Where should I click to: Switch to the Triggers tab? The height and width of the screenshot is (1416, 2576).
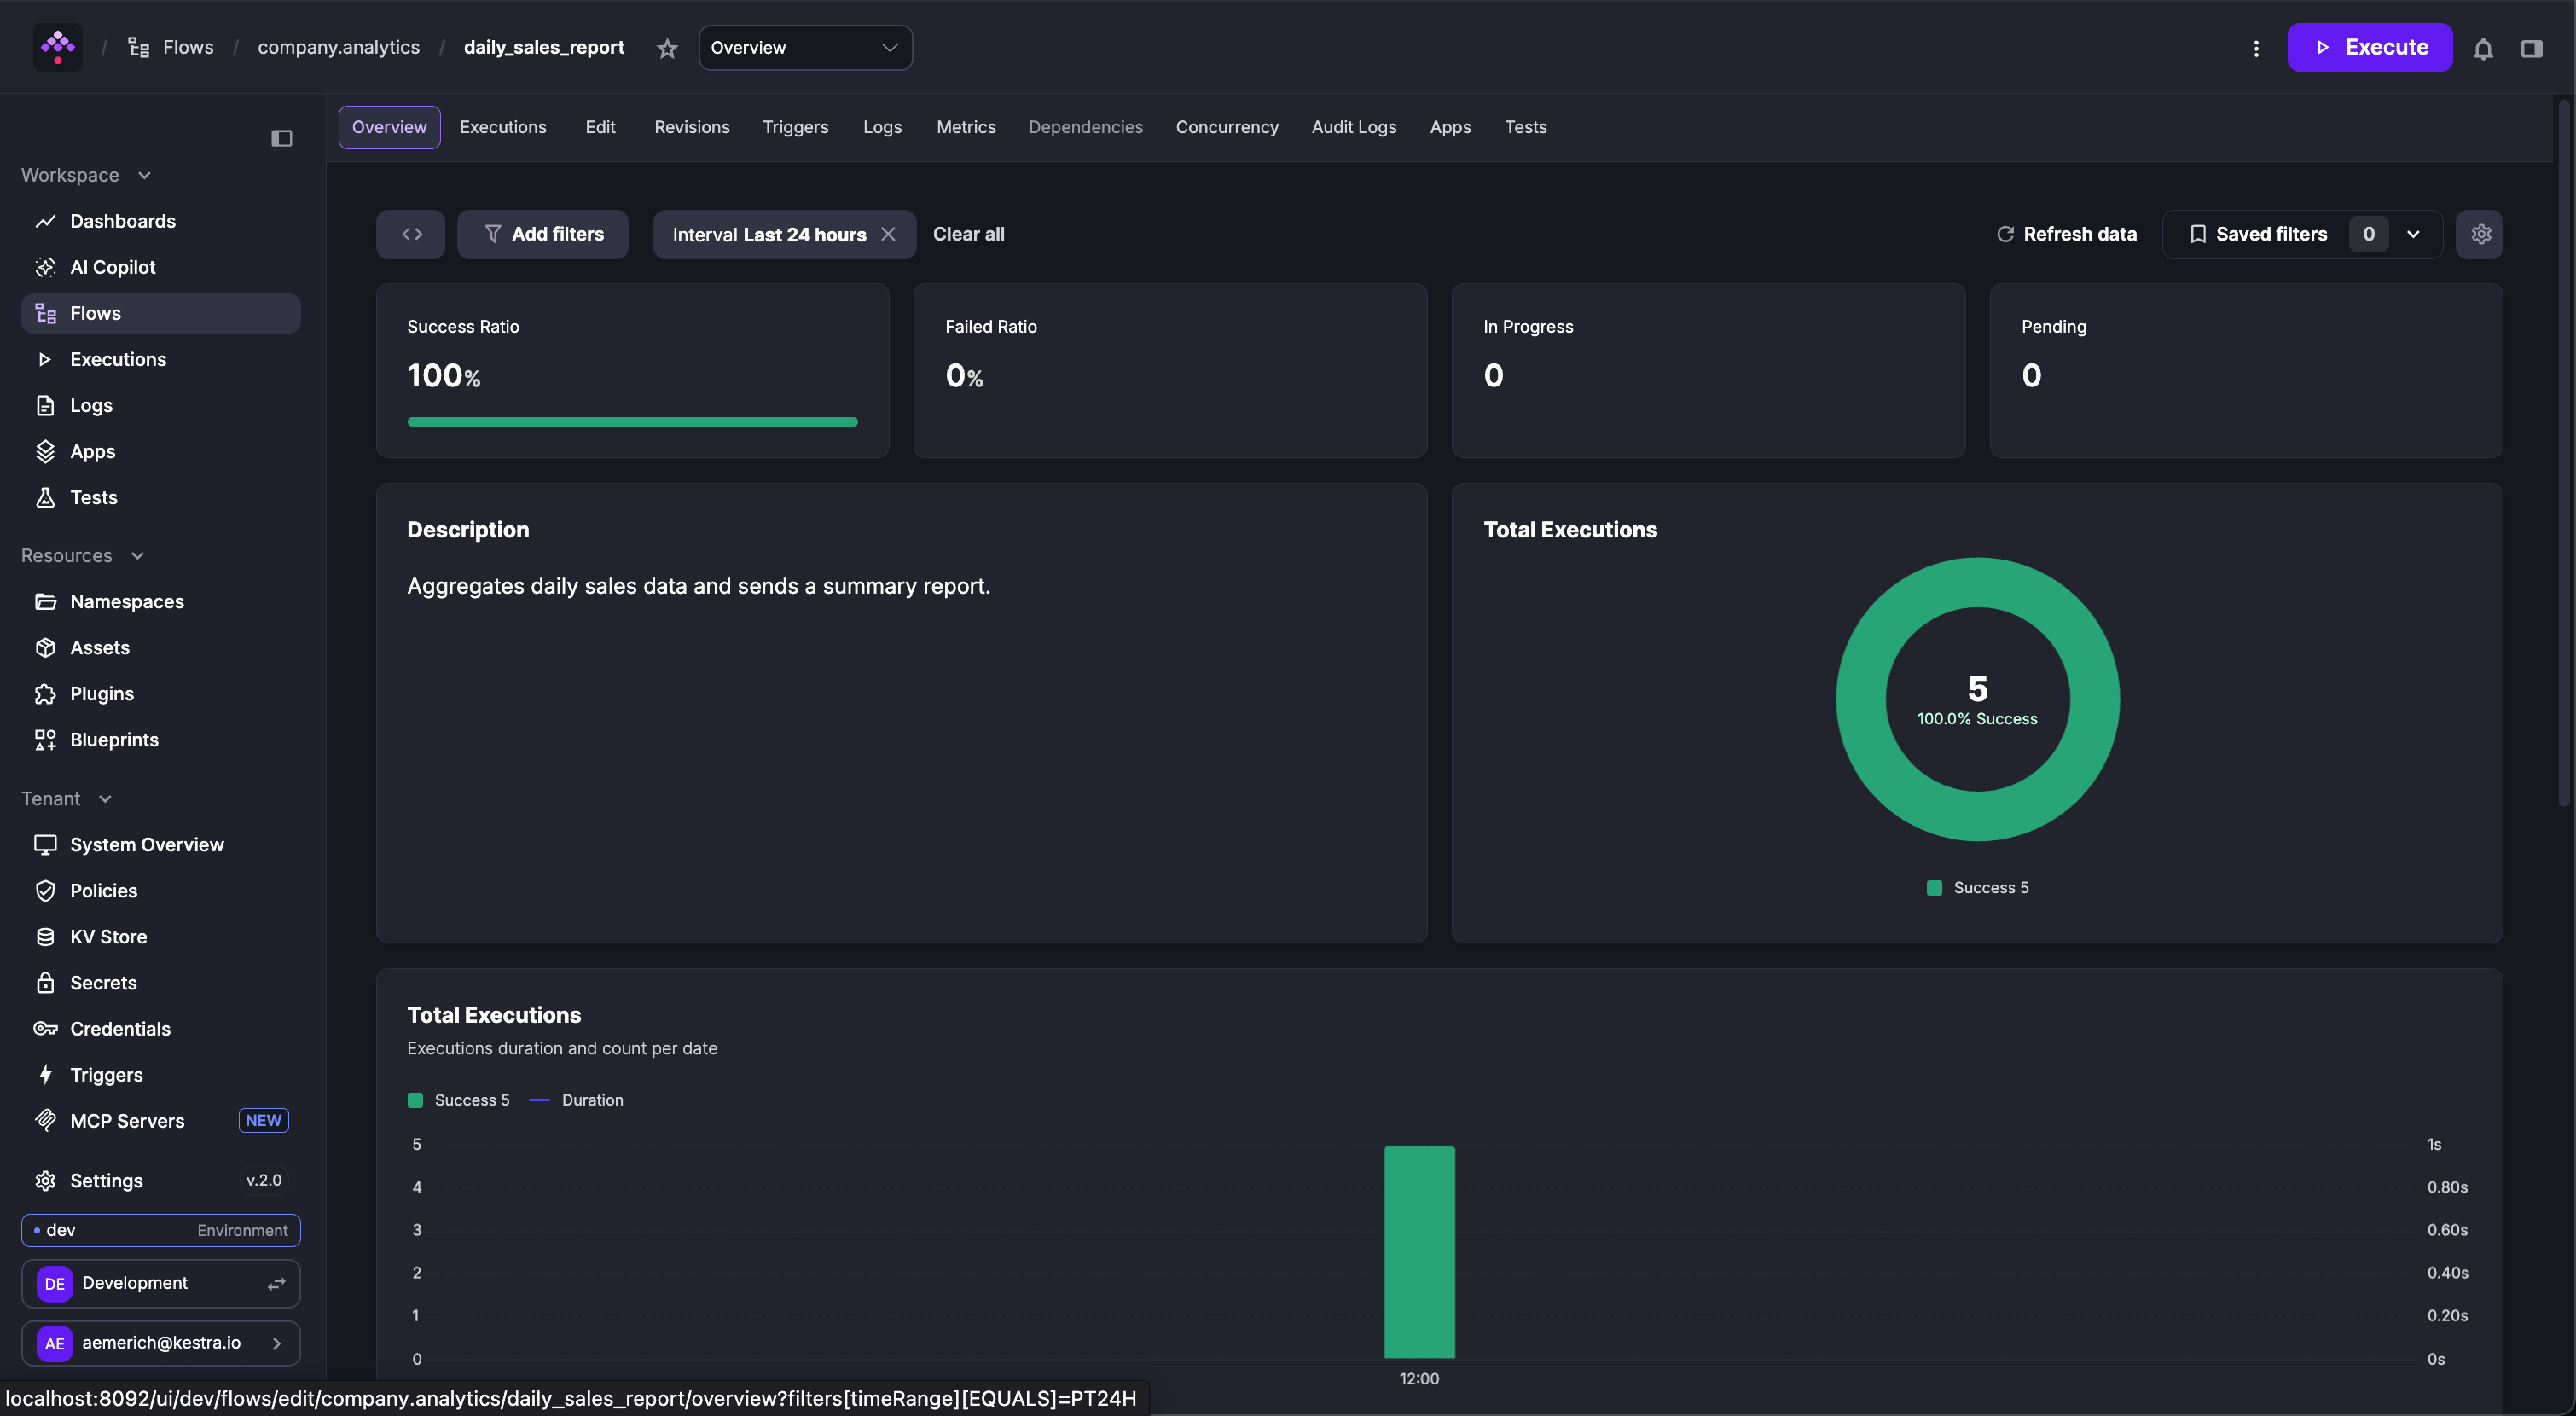[x=795, y=127]
